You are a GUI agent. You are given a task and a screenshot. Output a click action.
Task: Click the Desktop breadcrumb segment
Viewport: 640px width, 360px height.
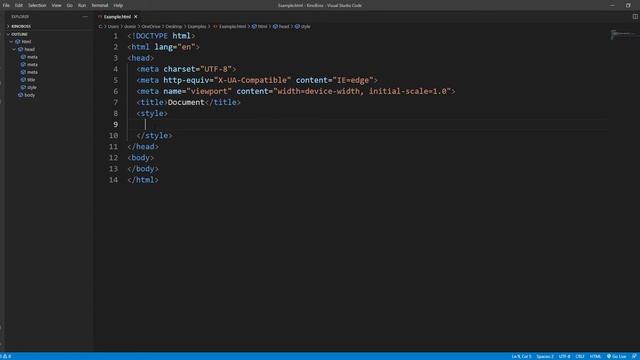[x=174, y=27]
